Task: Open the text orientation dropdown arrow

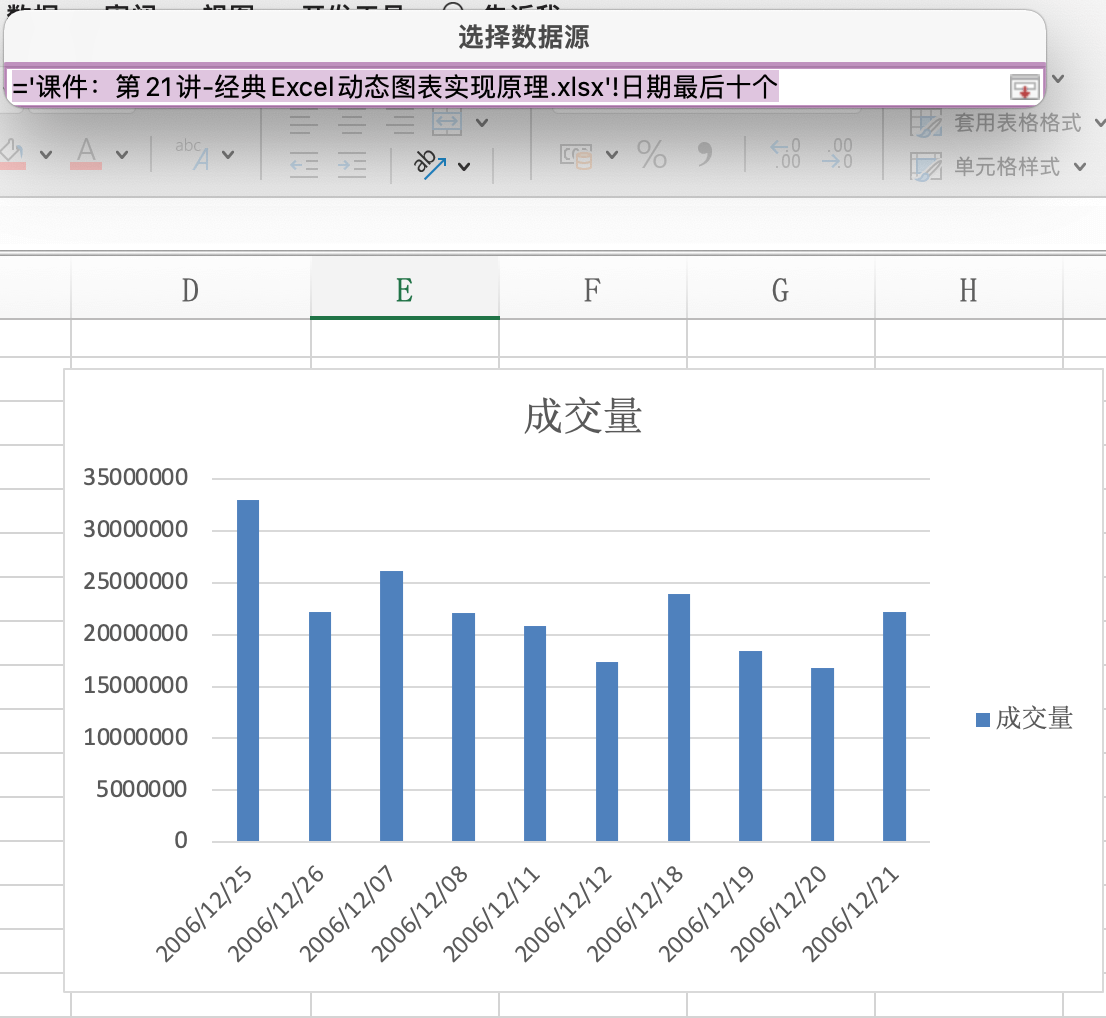Action: click(x=464, y=166)
